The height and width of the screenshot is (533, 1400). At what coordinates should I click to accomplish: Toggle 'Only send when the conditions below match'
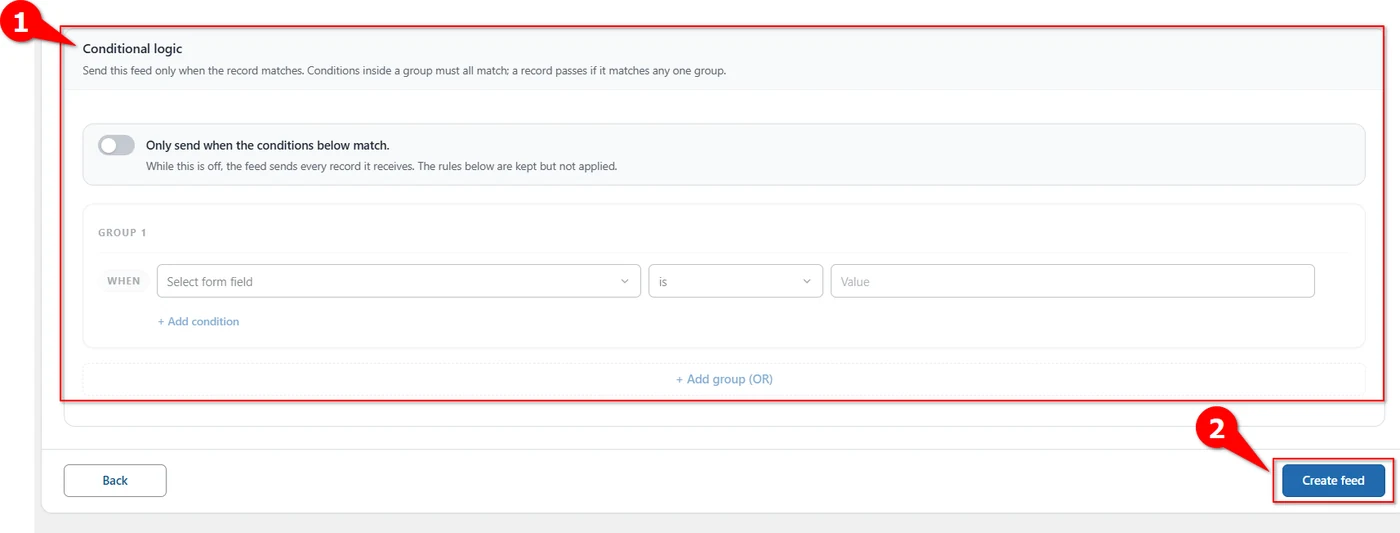pyautogui.click(x=116, y=145)
